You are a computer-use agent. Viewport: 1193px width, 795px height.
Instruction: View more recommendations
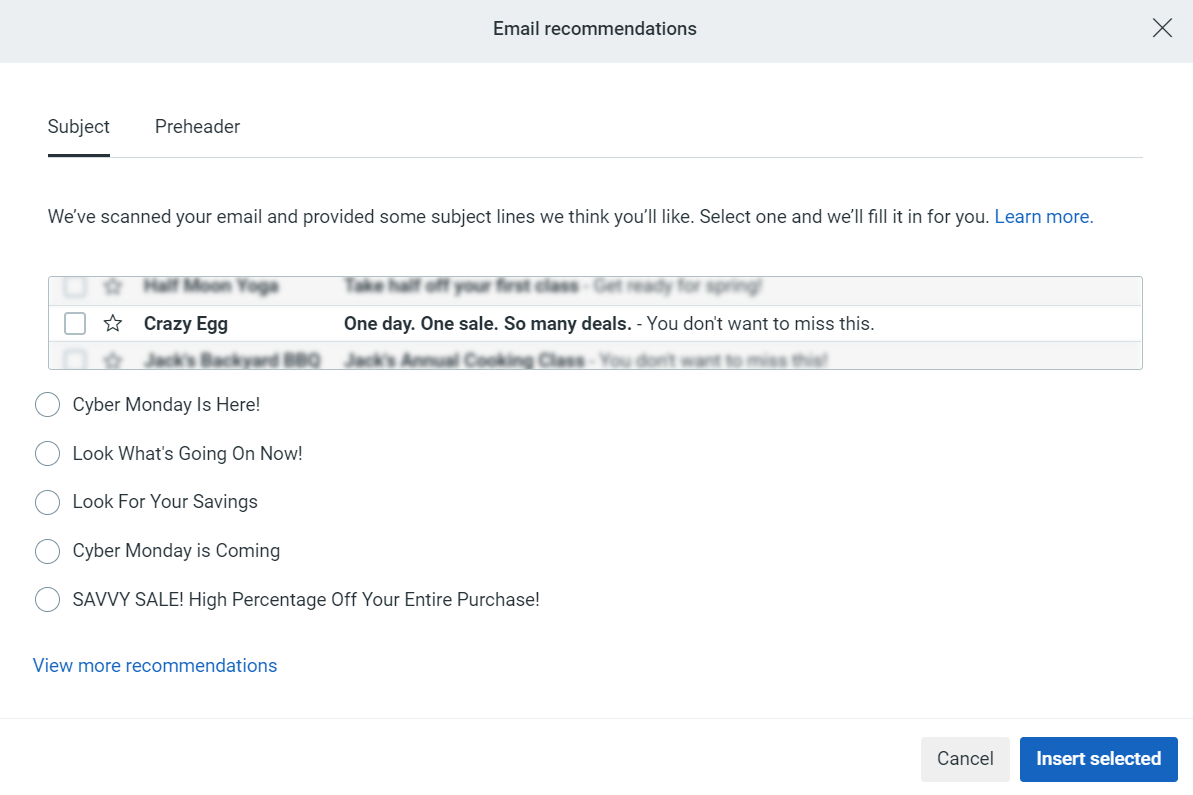click(x=154, y=665)
